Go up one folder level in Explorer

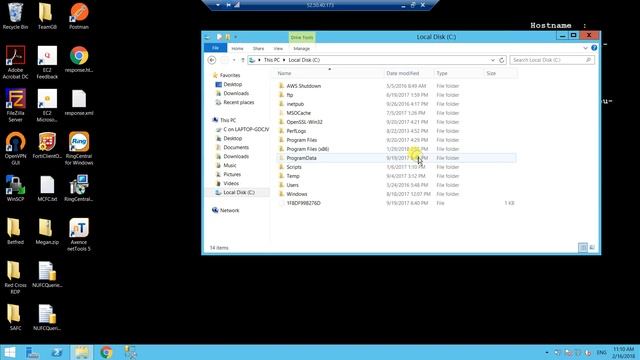pyautogui.click(x=243, y=60)
